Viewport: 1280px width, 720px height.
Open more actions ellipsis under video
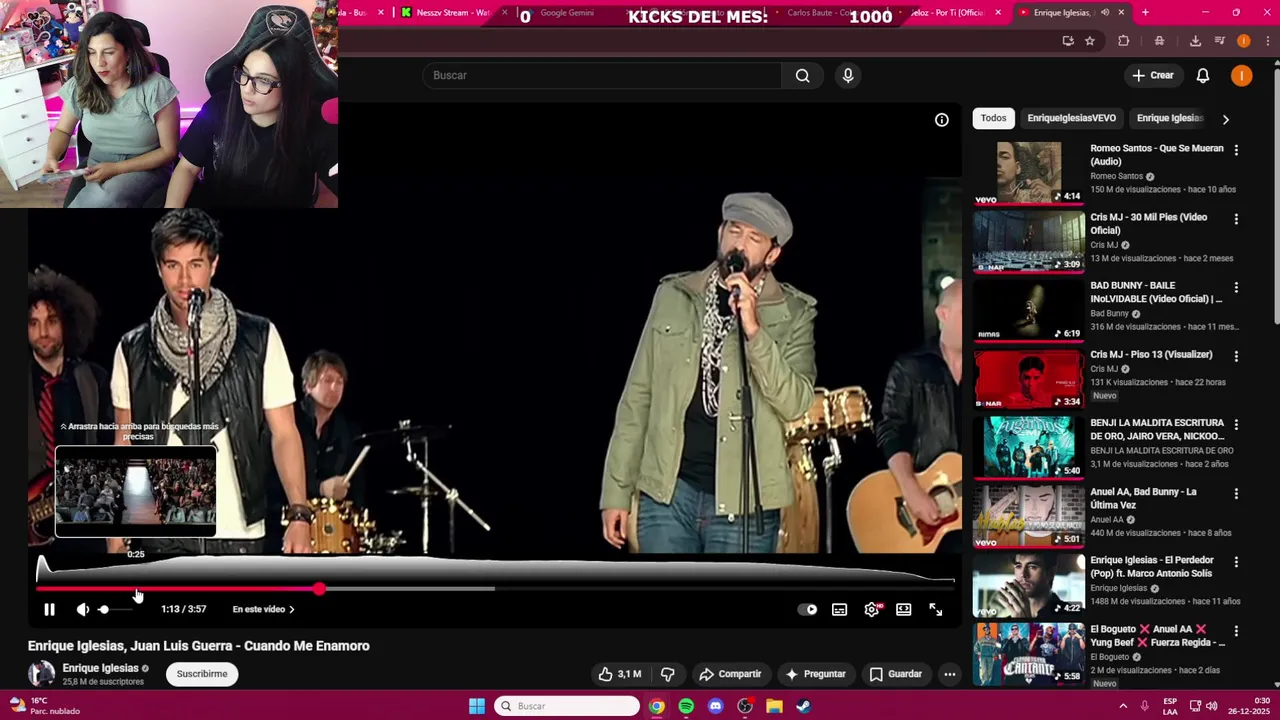tap(950, 674)
